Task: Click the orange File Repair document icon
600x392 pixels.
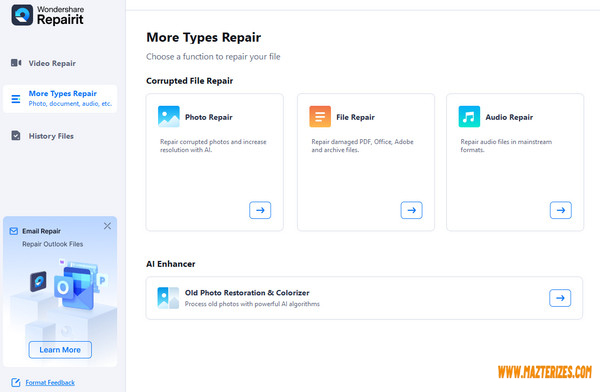Action: [x=320, y=116]
